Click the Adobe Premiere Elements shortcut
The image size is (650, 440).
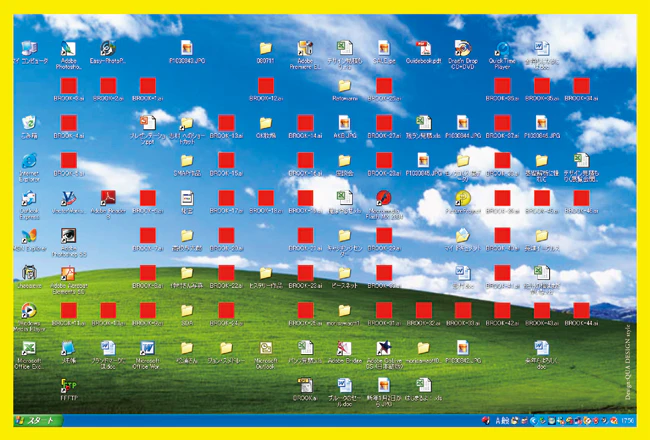tap(305, 49)
